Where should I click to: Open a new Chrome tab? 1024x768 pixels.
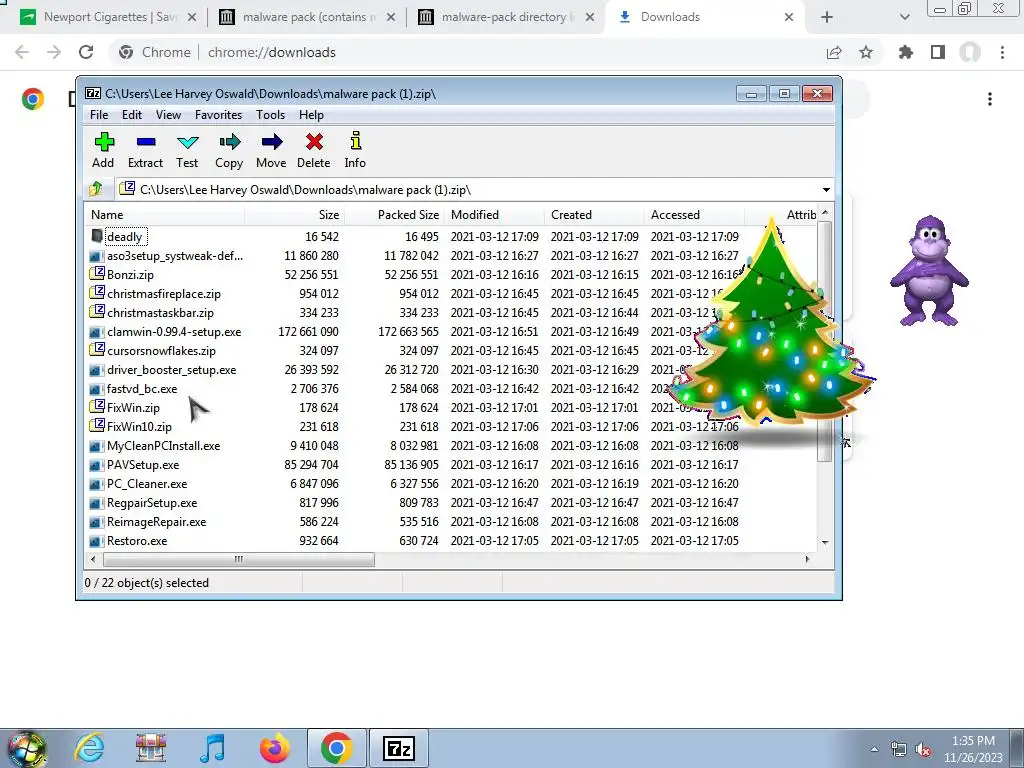[x=827, y=17]
